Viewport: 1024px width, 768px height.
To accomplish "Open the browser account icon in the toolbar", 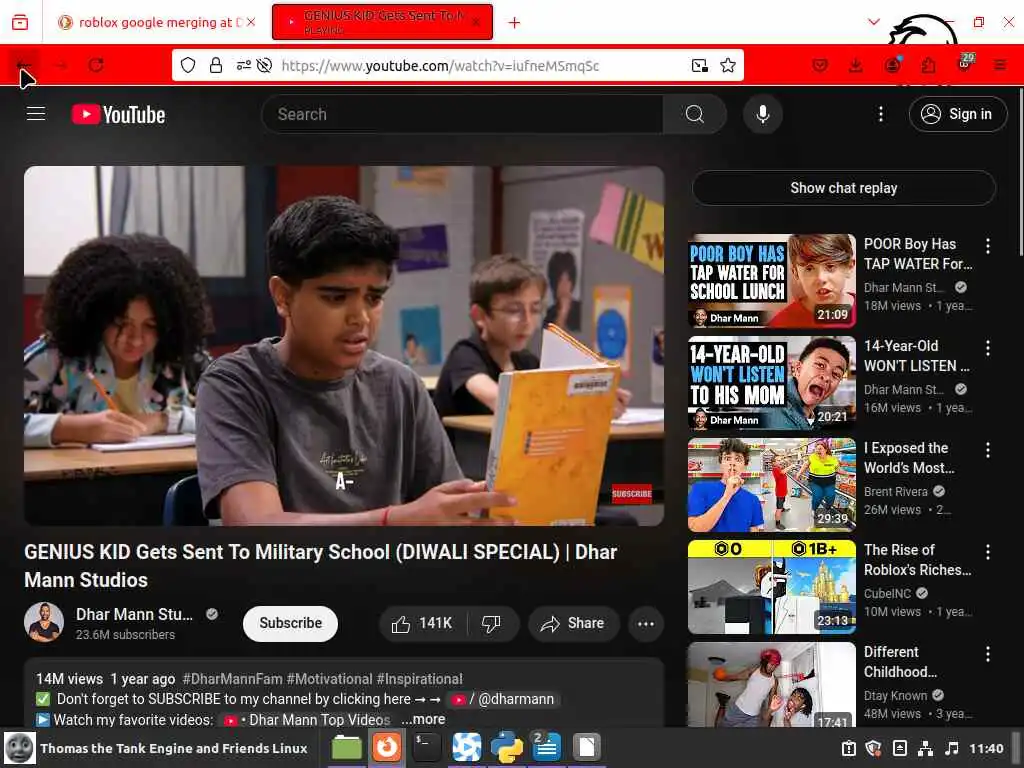I will click(892, 65).
